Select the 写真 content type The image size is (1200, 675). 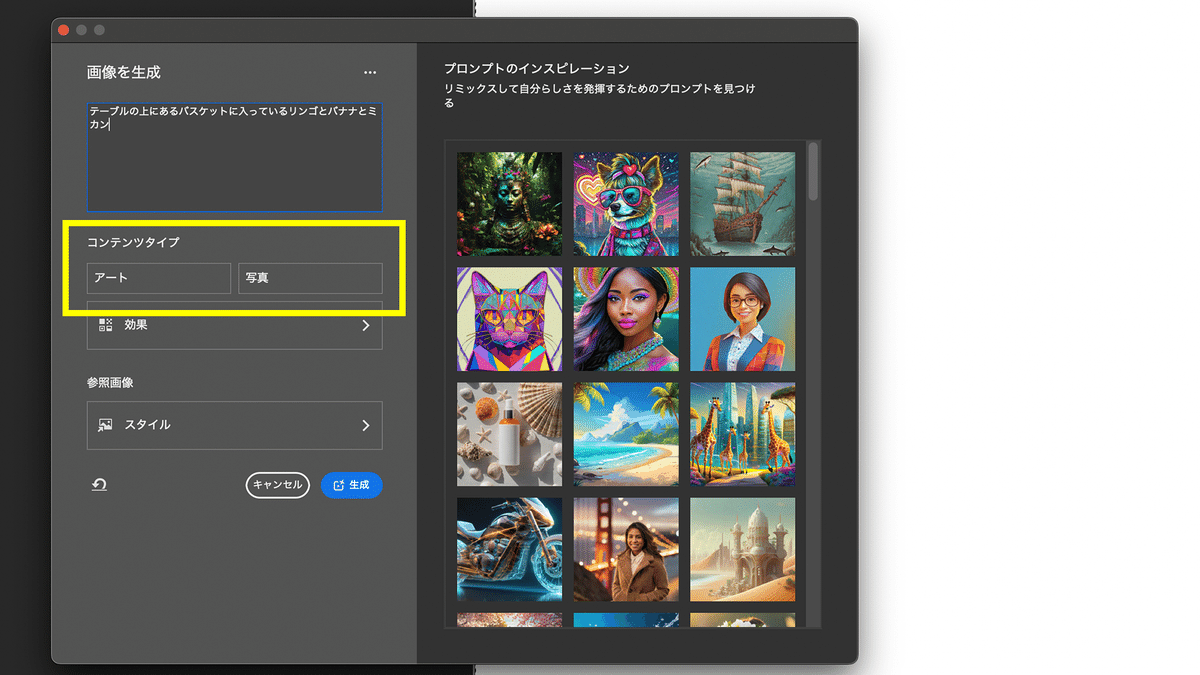pos(310,278)
